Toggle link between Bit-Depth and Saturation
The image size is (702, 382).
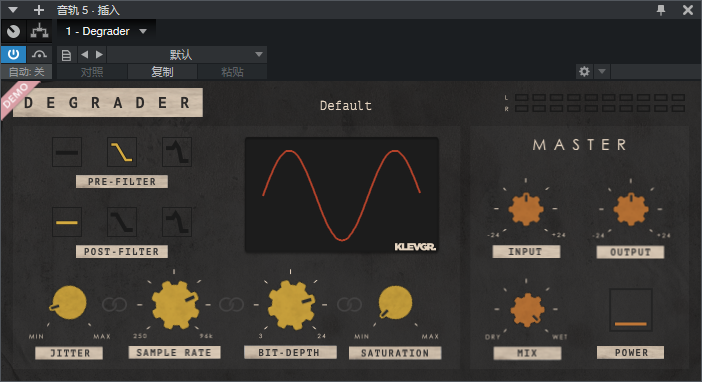(349, 305)
